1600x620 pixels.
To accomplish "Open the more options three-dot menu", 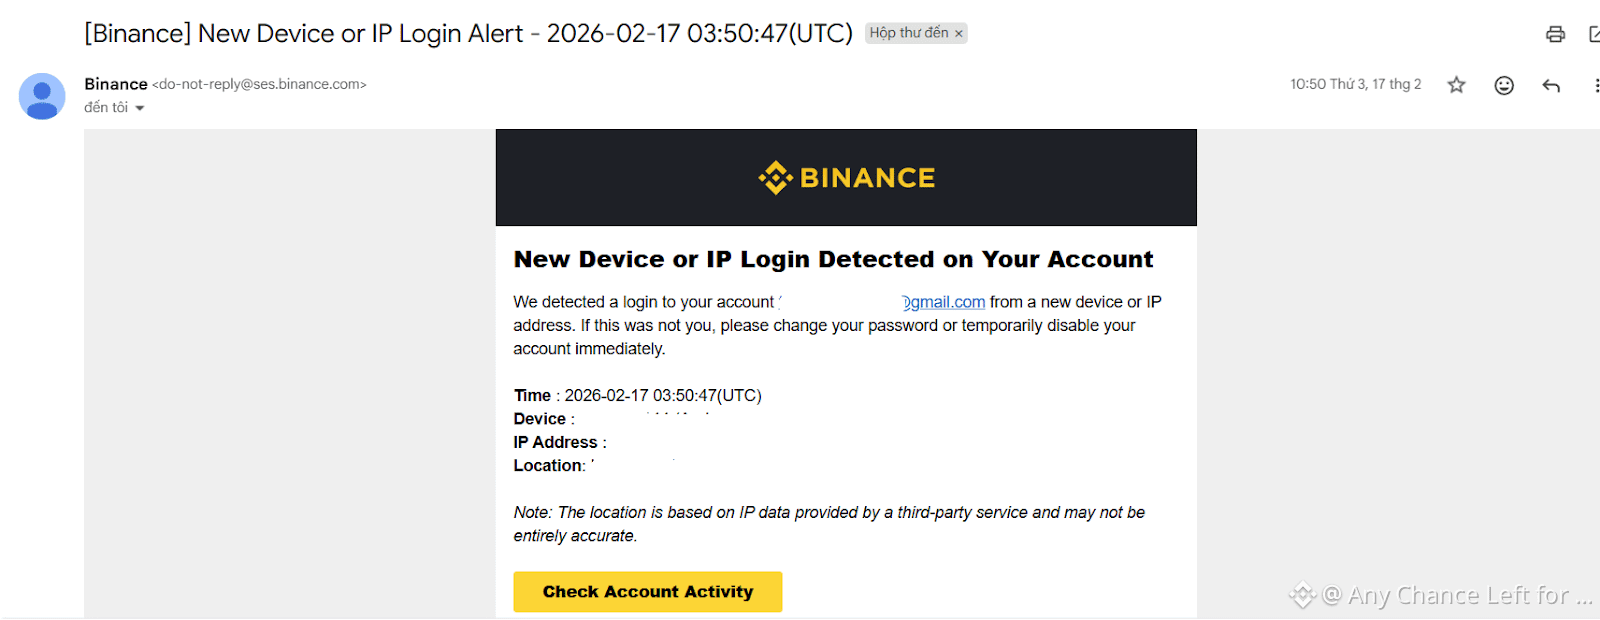I will click(1595, 85).
